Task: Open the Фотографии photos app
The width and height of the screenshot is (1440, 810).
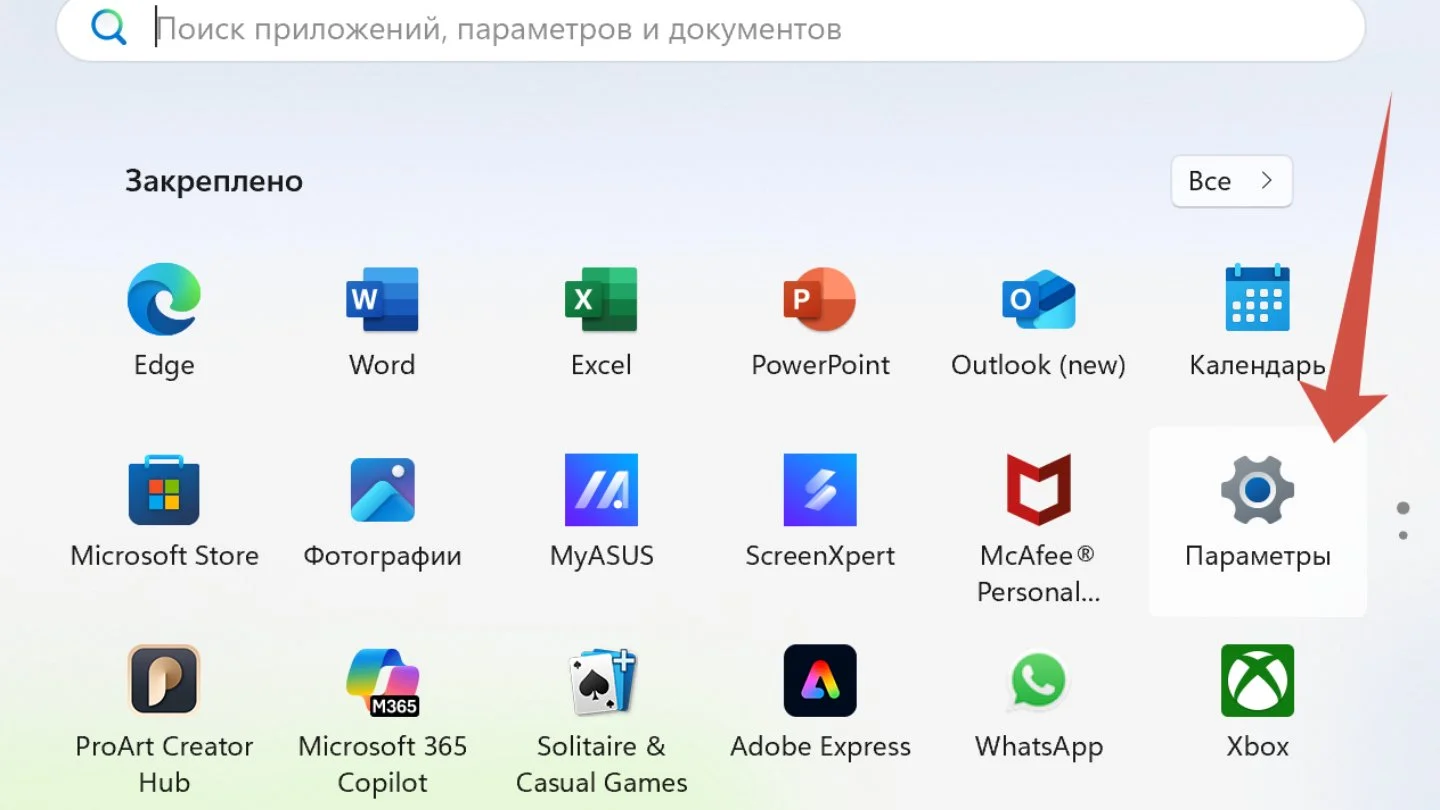Action: [382, 490]
